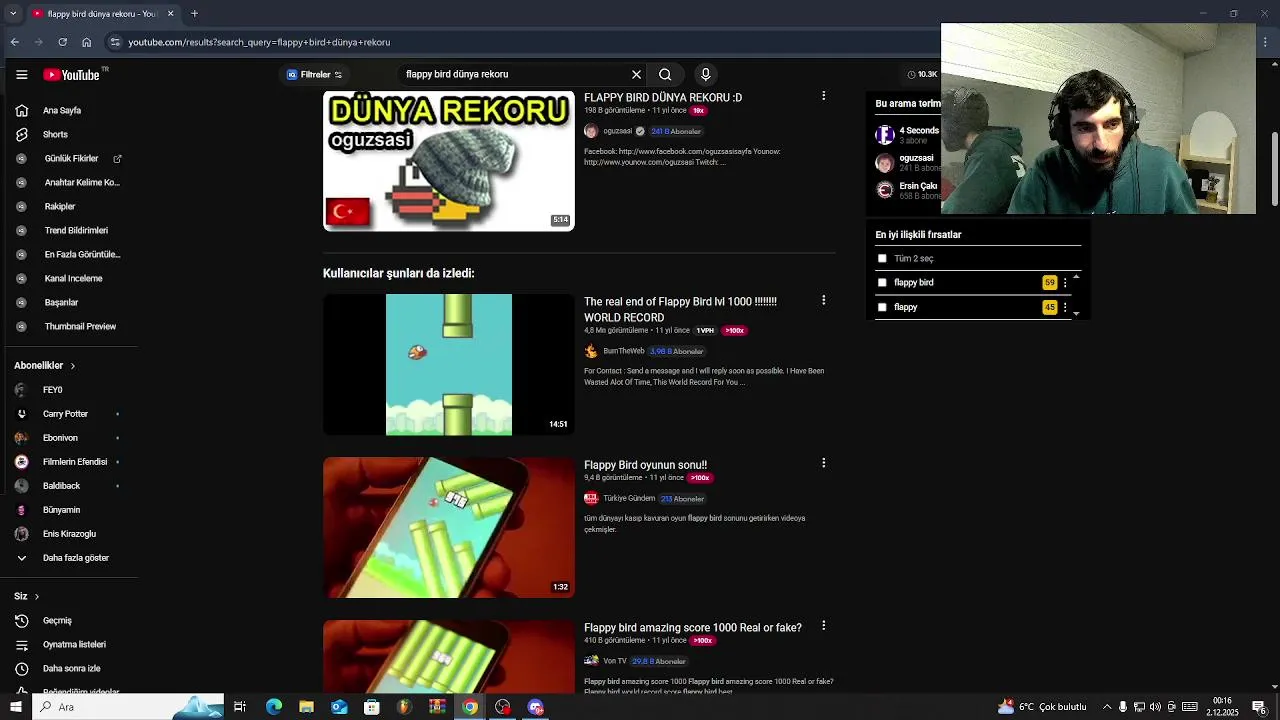
Task: Open Microsoft Edge from the taskbar
Action: (273, 707)
